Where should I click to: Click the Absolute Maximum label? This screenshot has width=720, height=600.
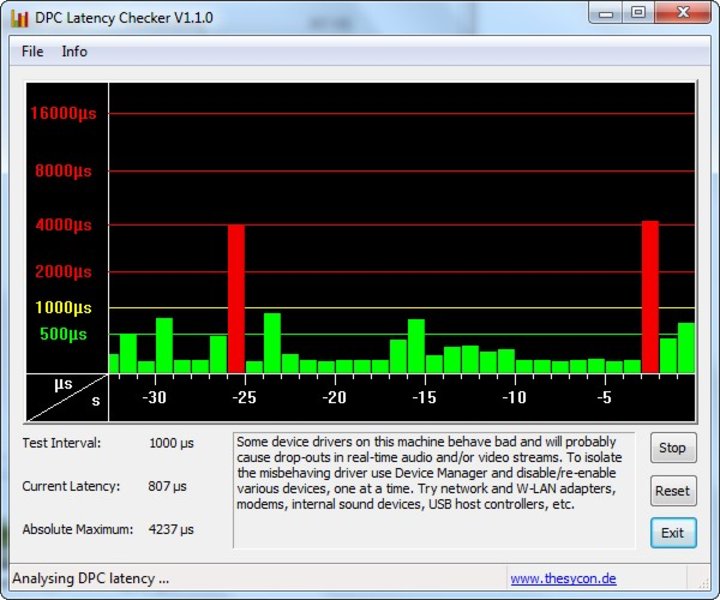click(x=78, y=529)
